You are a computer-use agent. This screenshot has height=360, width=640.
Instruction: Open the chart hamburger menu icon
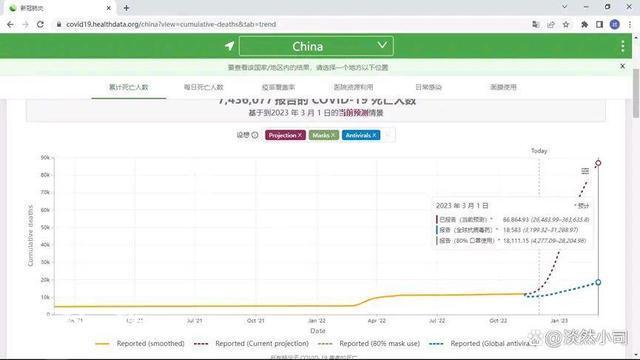coord(585,171)
